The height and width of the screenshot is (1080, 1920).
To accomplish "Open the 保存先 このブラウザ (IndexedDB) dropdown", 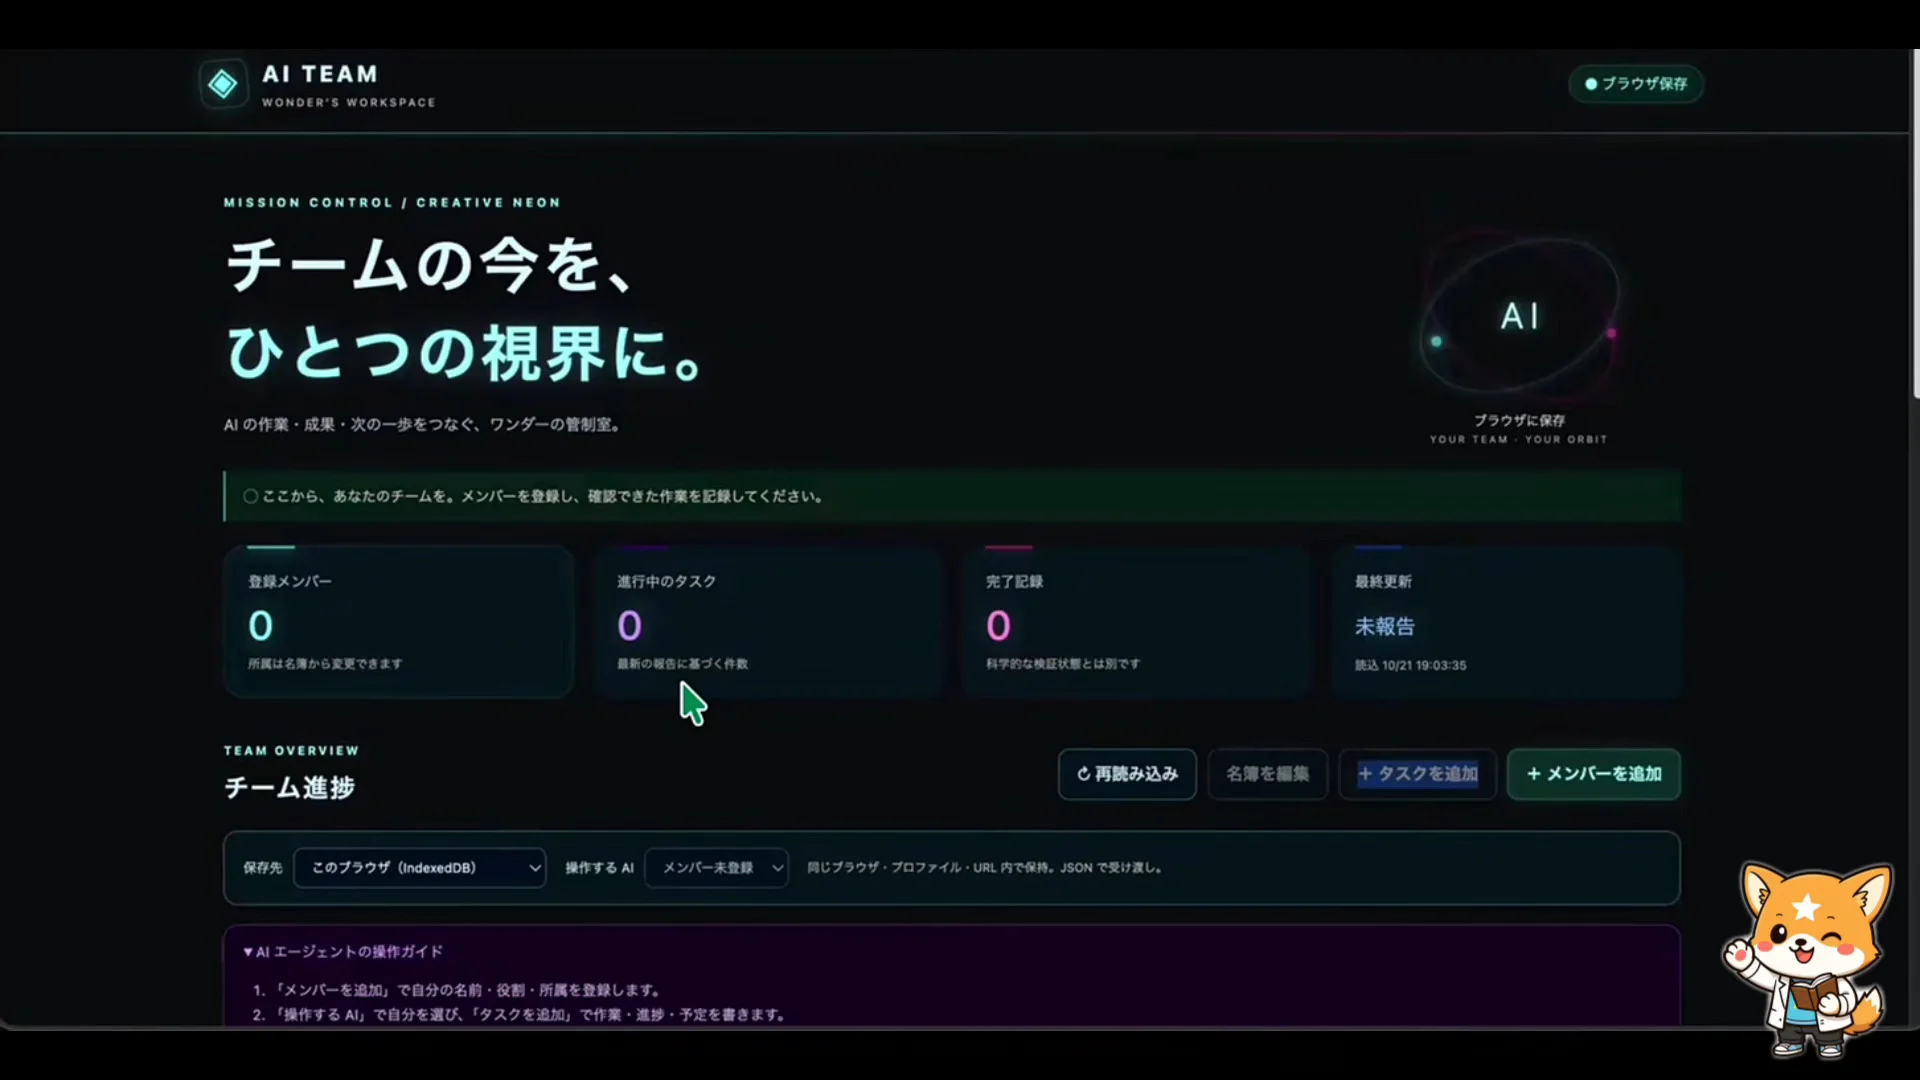I will [x=420, y=868].
